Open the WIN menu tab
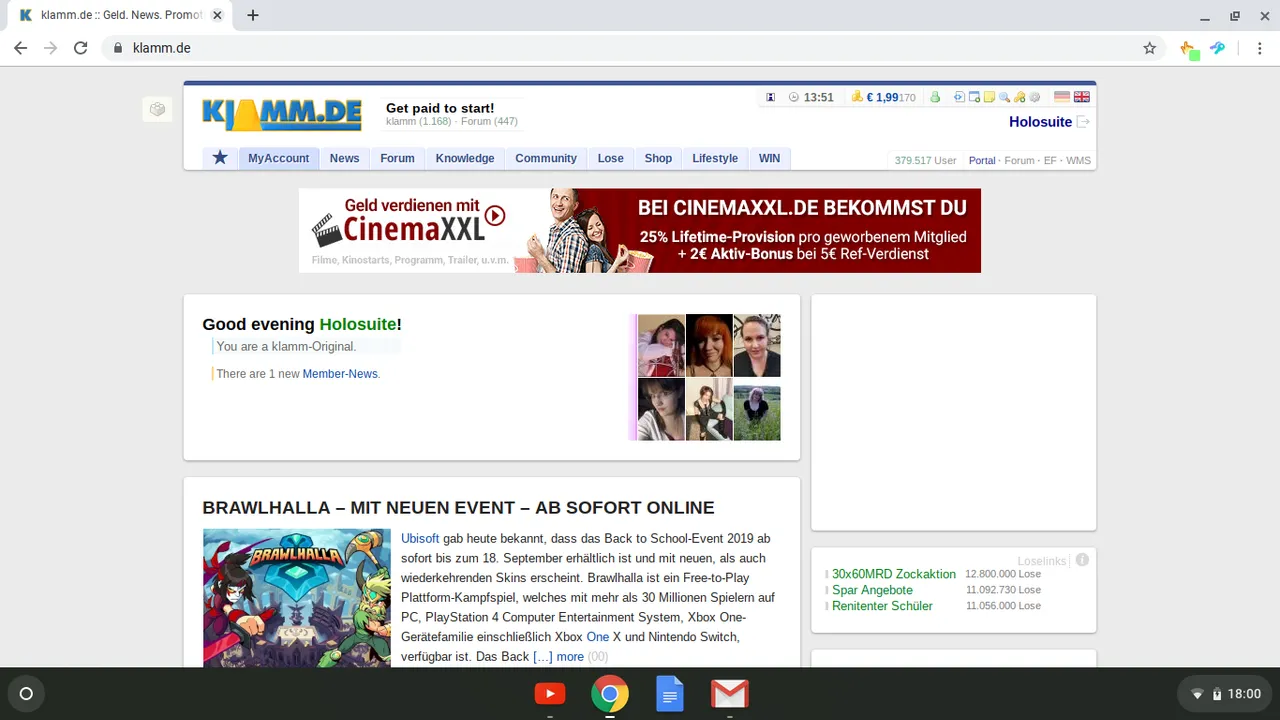 [x=769, y=158]
